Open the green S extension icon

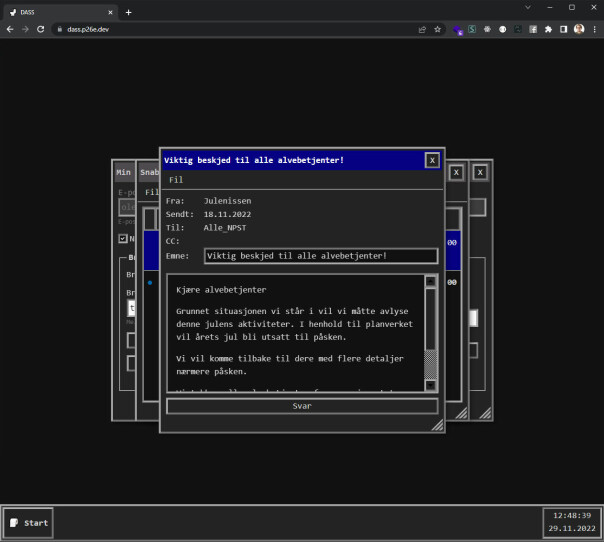[x=472, y=29]
